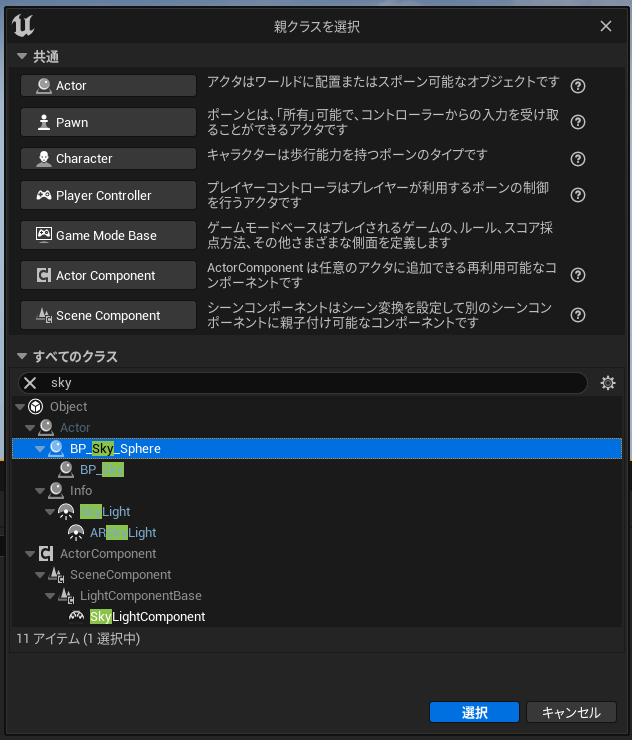
Task: Select the Scene Component class button
Action: 108,315
